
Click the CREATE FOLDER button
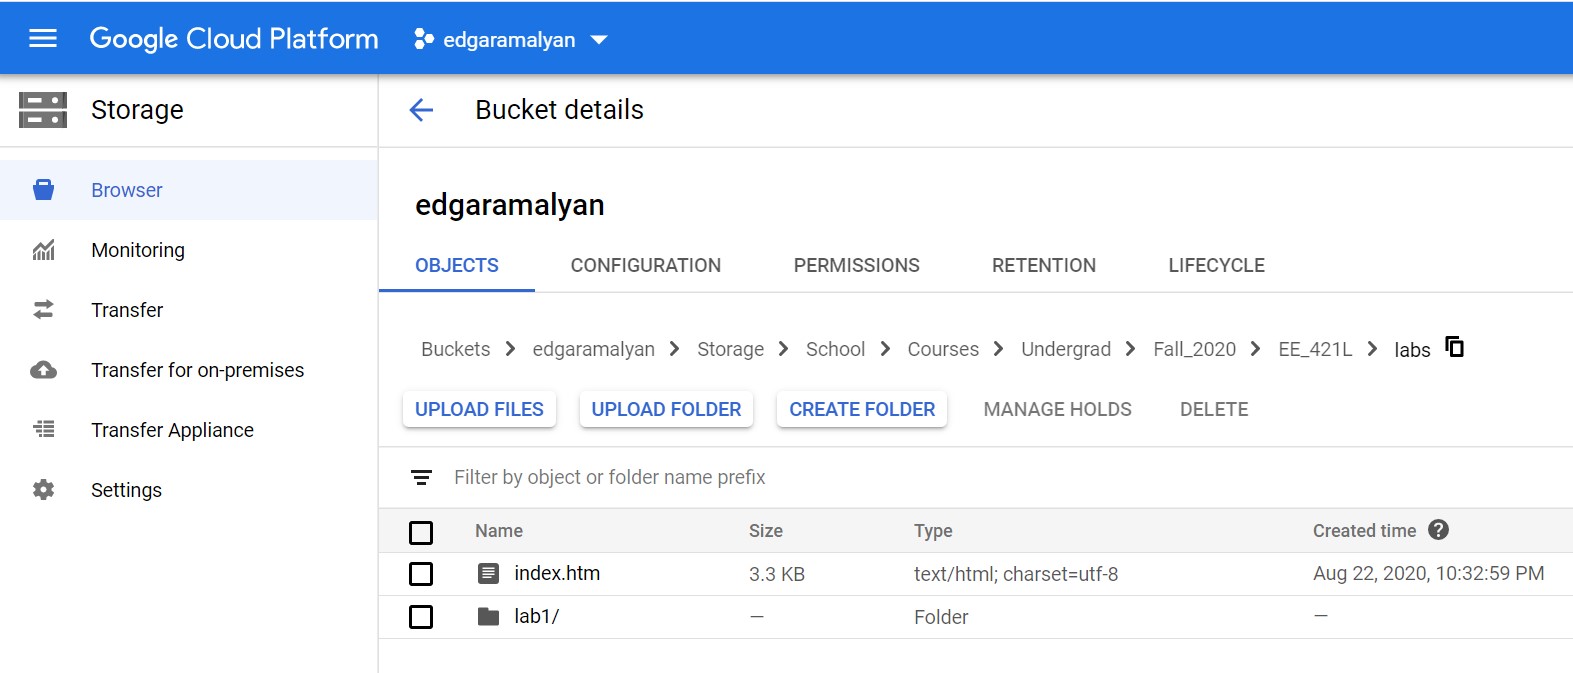click(x=862, y=409)
